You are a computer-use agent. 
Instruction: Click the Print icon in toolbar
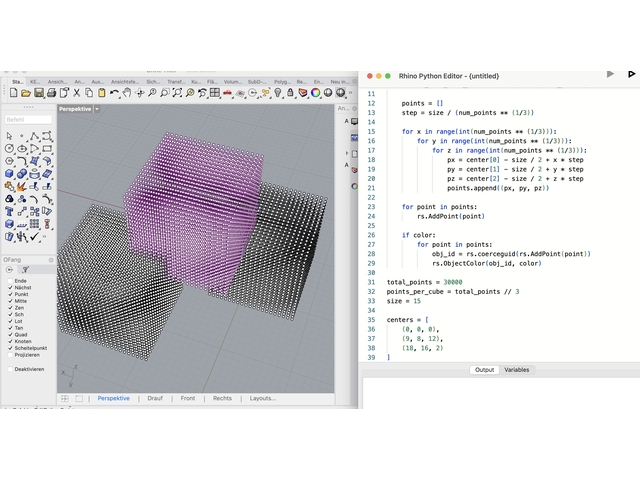tap(52, 93)
